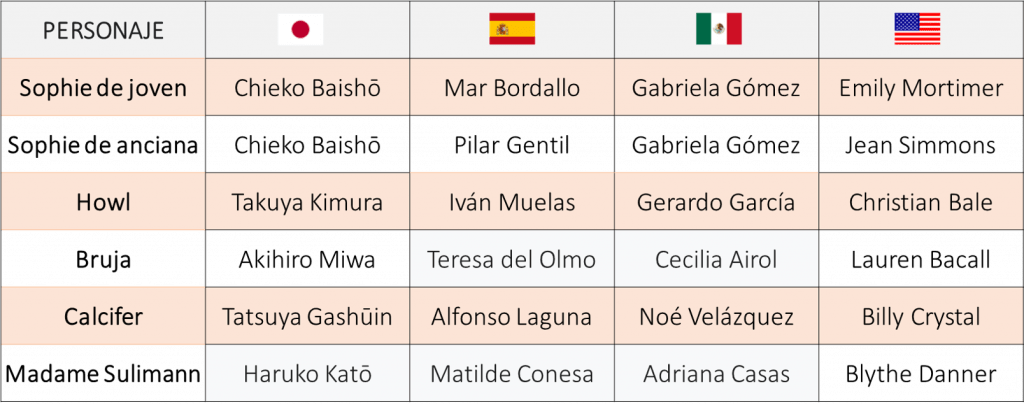Click the Mexico flag icon
The height and width of the screenshot is (405, 1024).
tap(718, 29)
